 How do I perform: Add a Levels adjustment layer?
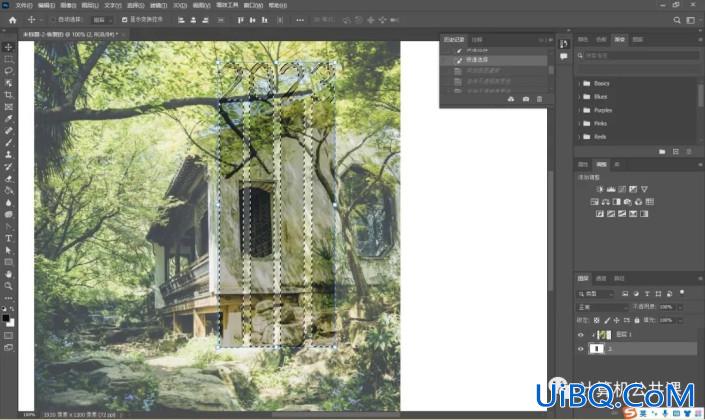click(611, 189)
